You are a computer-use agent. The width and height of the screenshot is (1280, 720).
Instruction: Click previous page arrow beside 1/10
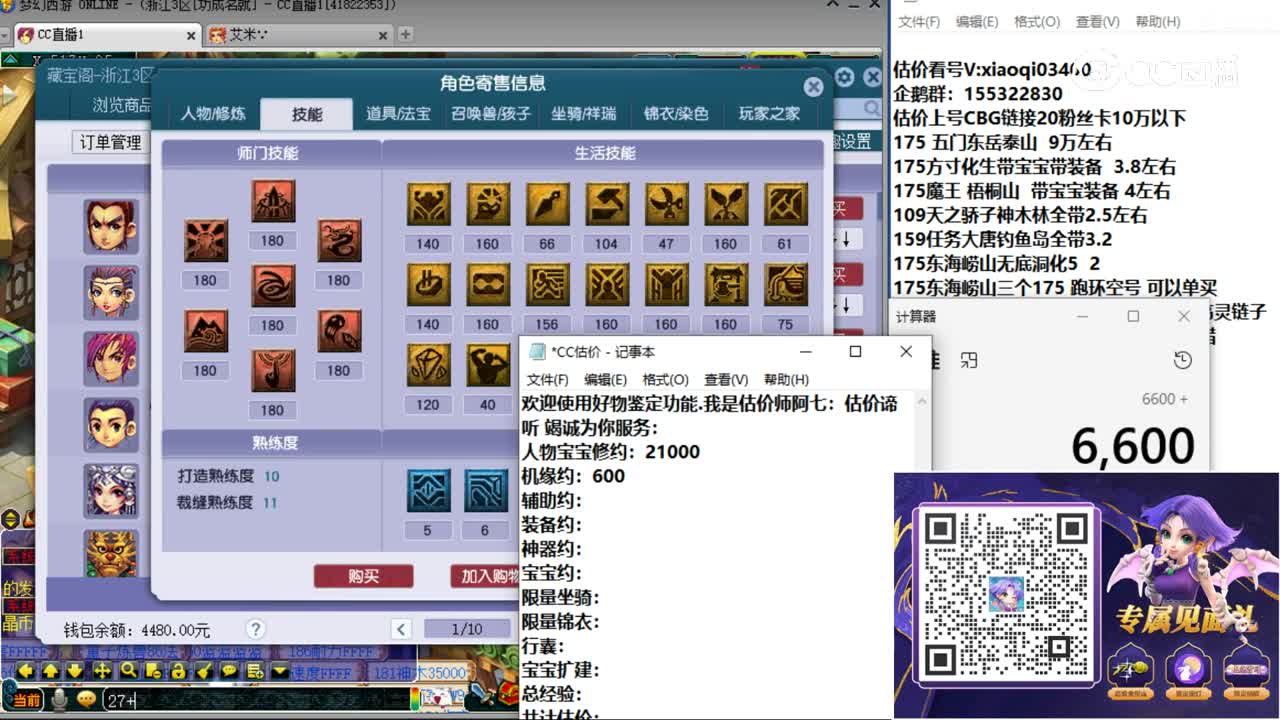coord(401,629)
